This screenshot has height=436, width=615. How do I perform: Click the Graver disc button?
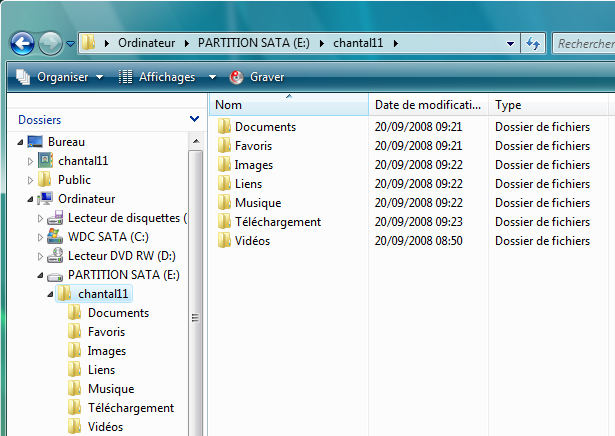(x=257, y=77)
